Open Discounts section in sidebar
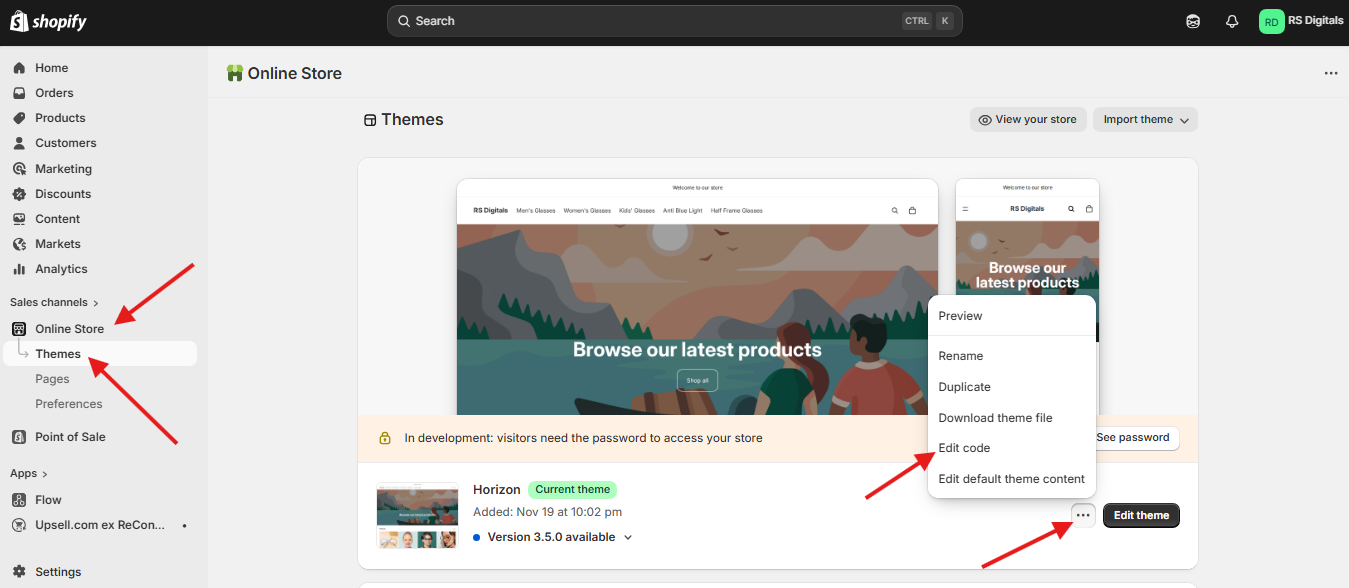Viewport: 1349px width, 588px height. tap(63, 194)
